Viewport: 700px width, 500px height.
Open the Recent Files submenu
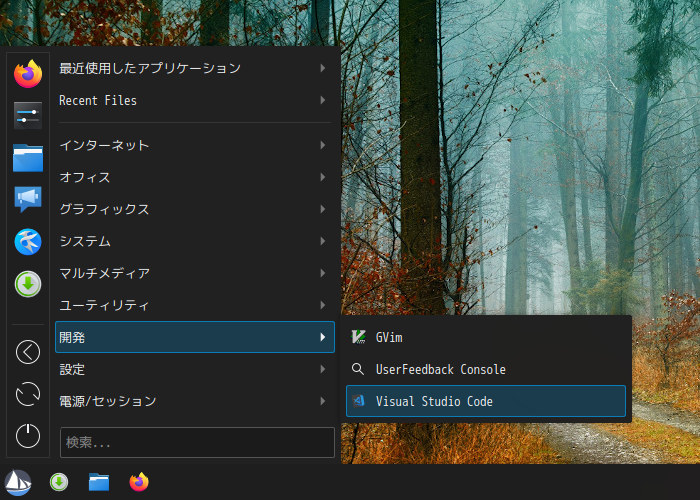tap(195, 100)
